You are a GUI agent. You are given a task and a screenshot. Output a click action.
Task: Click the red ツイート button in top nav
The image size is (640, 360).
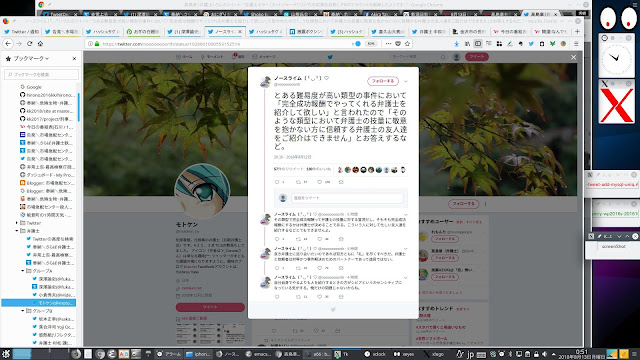pyautogui.click(x=477, y=57)
